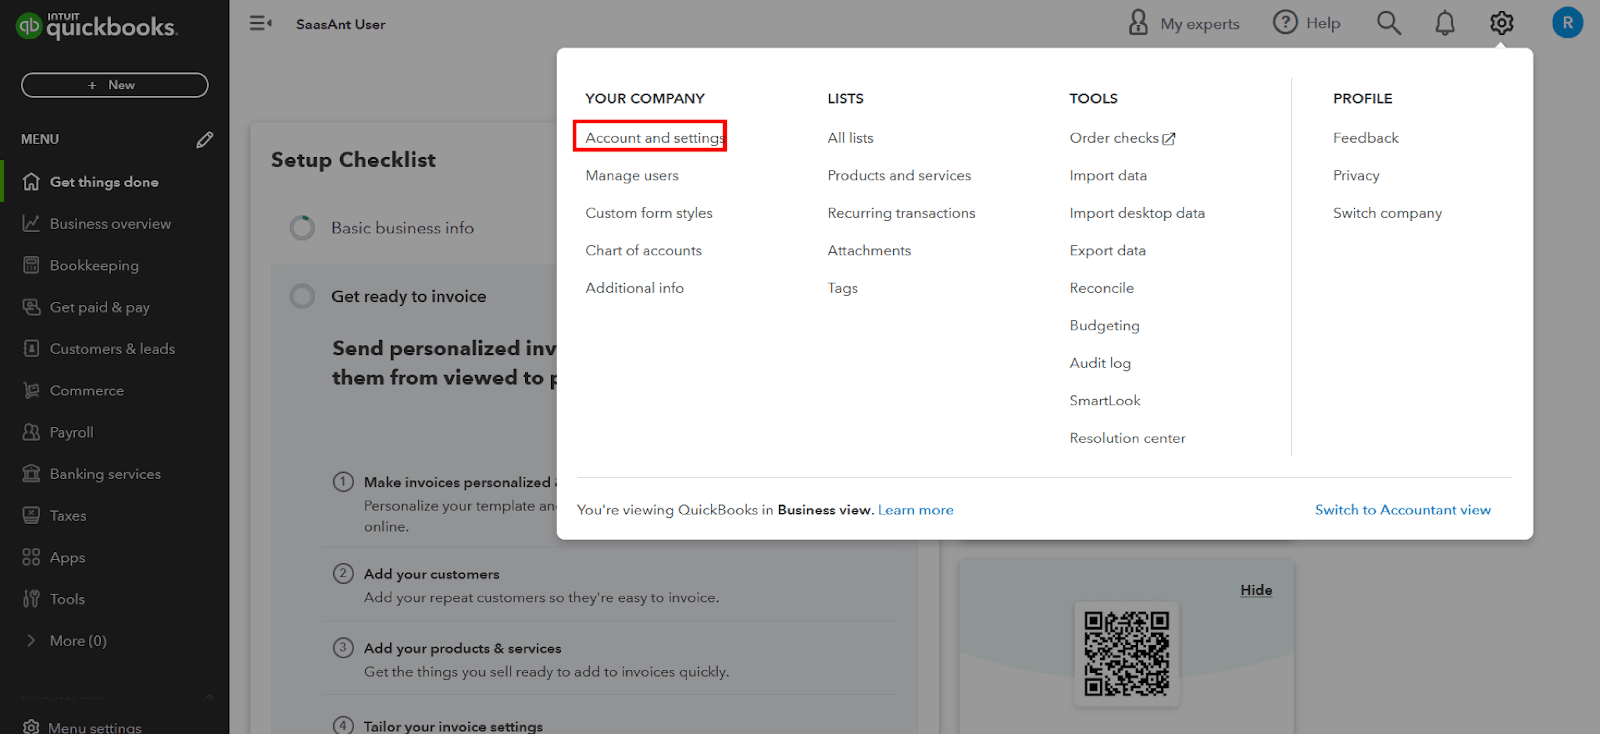The image size is (1600, 734).
Task: Open Budgeting
Action: (x=1104, y=325)
